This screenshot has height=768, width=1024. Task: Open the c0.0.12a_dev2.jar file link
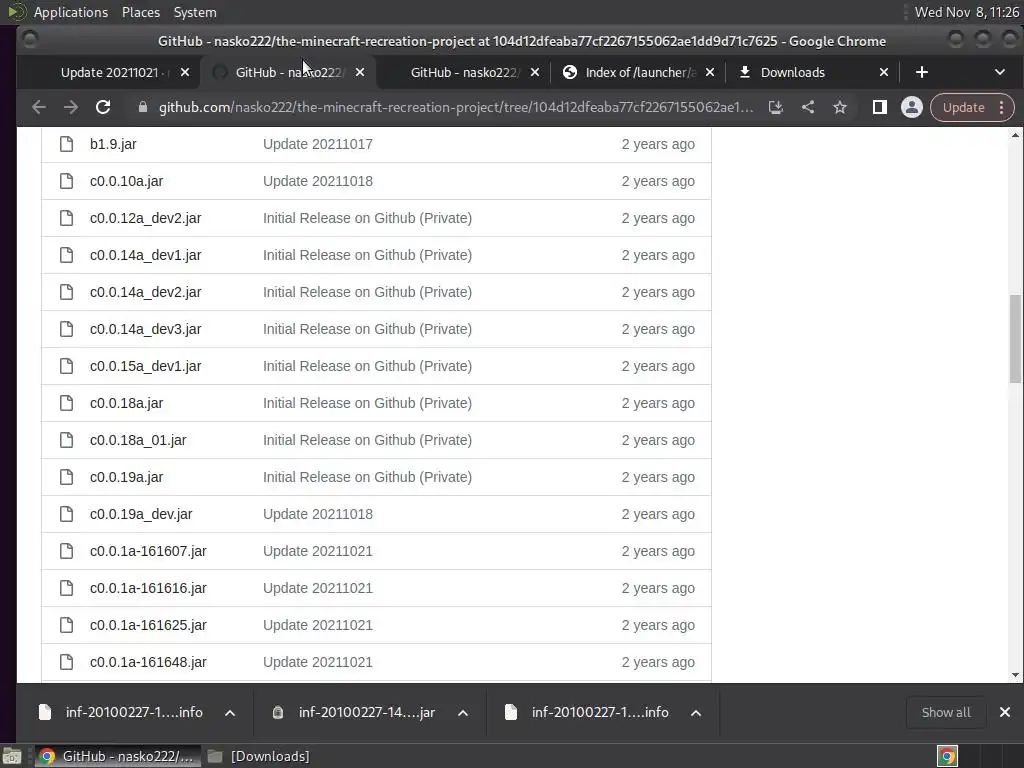[146, 218]
